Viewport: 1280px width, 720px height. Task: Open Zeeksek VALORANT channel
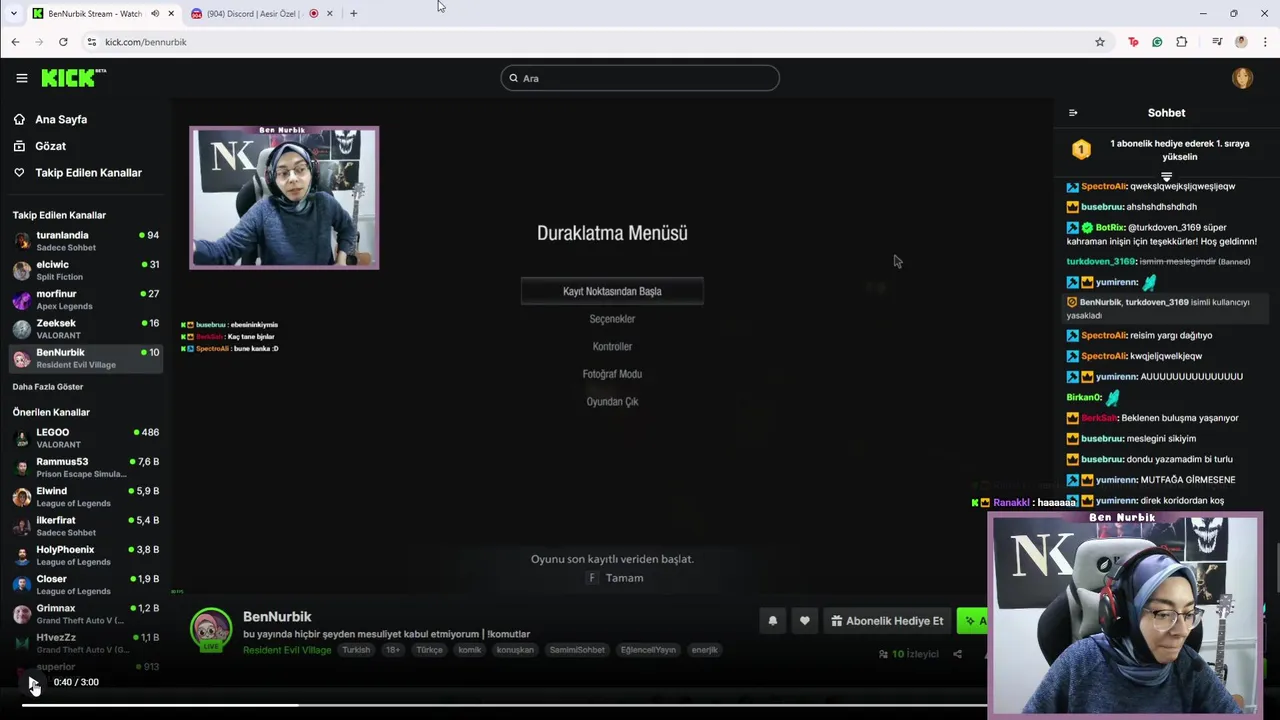point(85,328)
